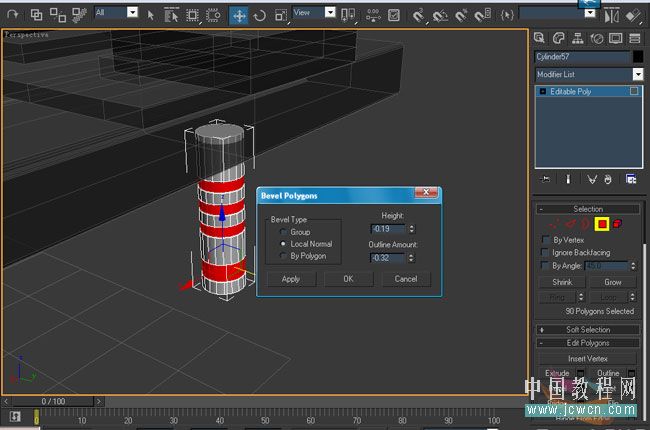Open Configure Modifier Sets icon
This screenshot has height=430, width=650.
click(631, 179)
